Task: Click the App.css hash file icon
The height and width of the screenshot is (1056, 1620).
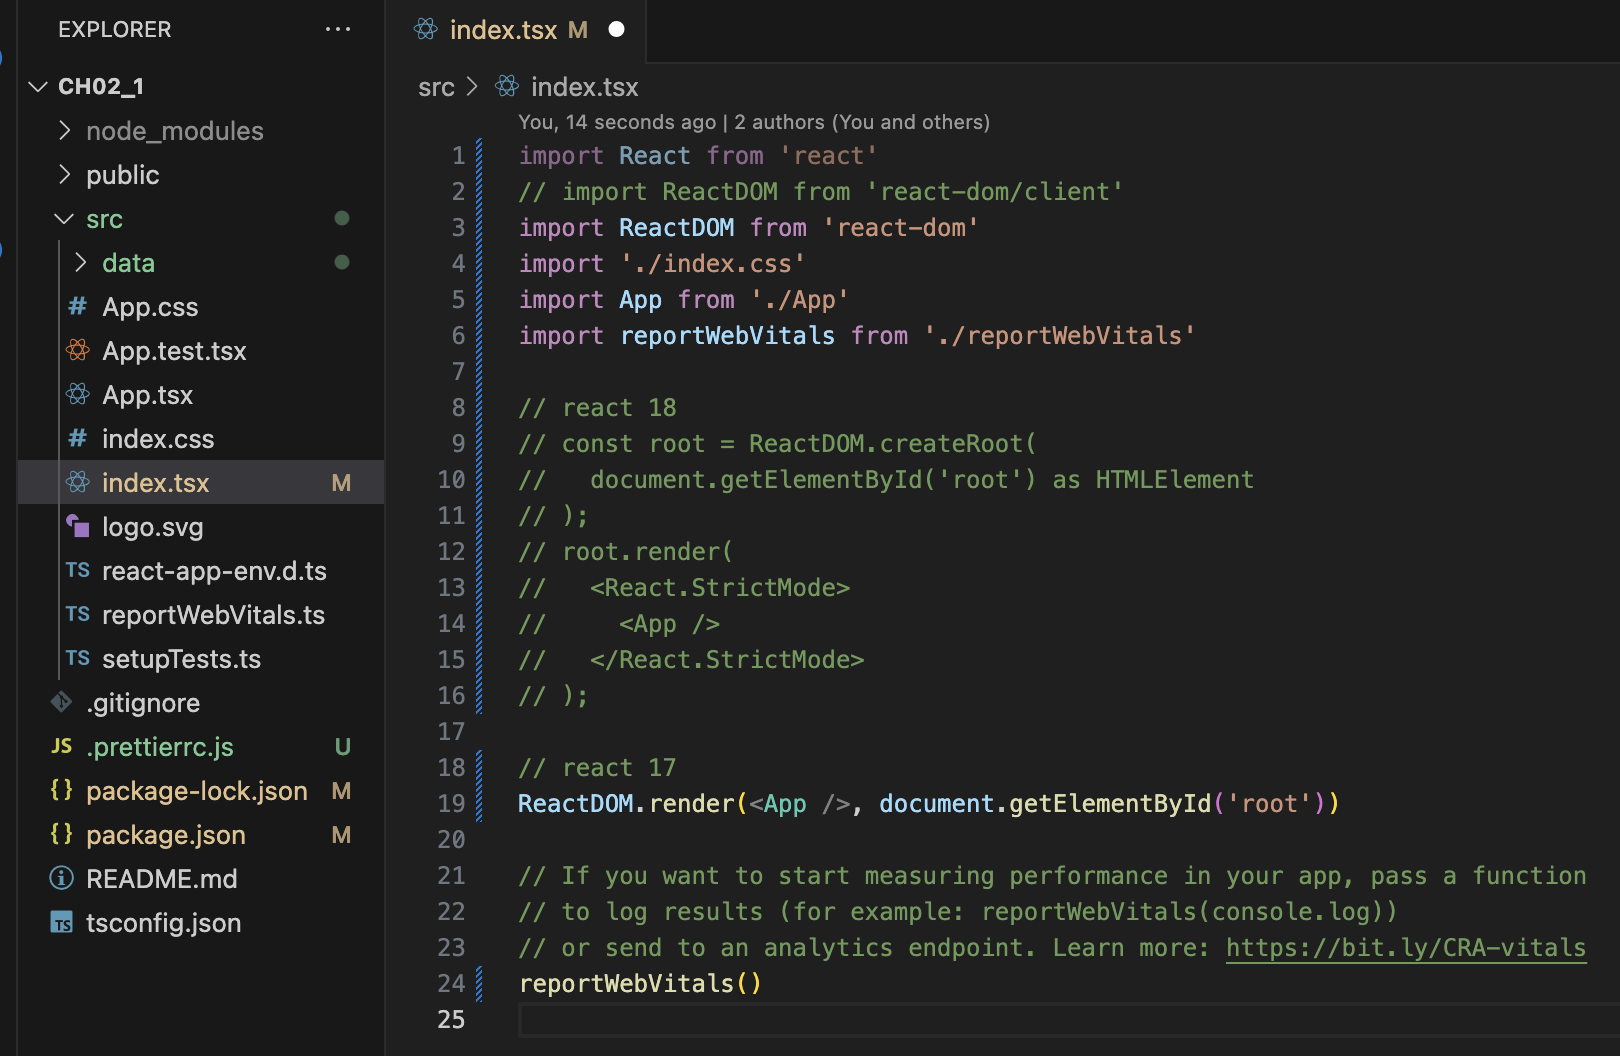Action: tap(77, 306)
